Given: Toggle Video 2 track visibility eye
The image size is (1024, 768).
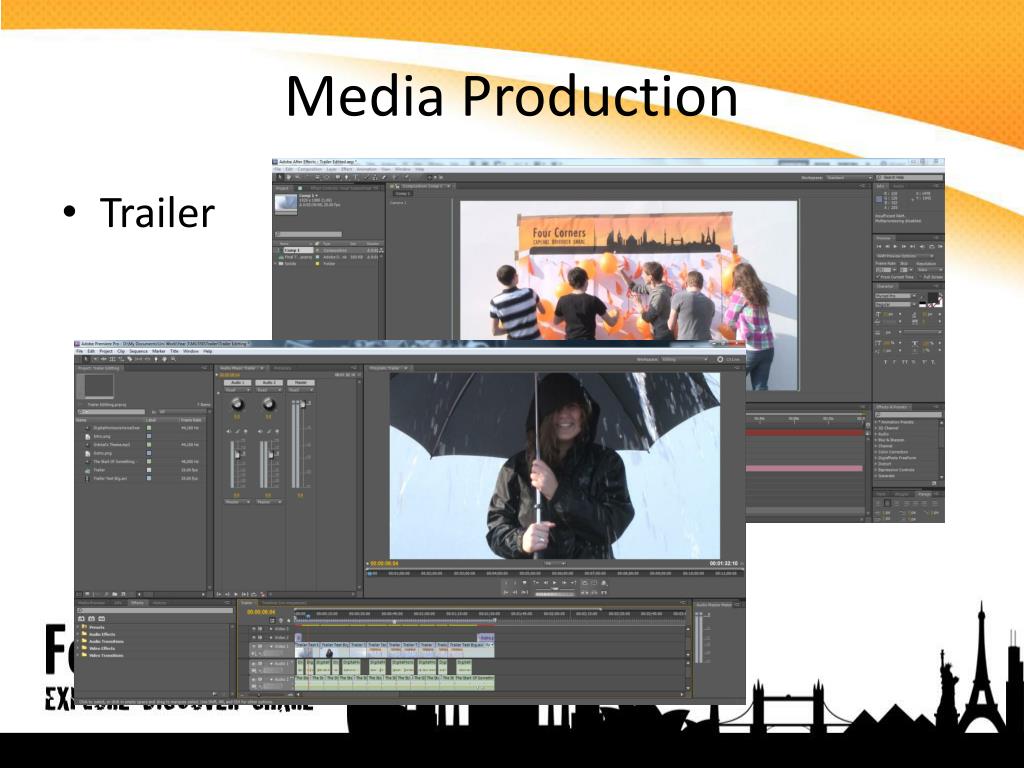Looking at the screenshot, I should coord(256,637).
